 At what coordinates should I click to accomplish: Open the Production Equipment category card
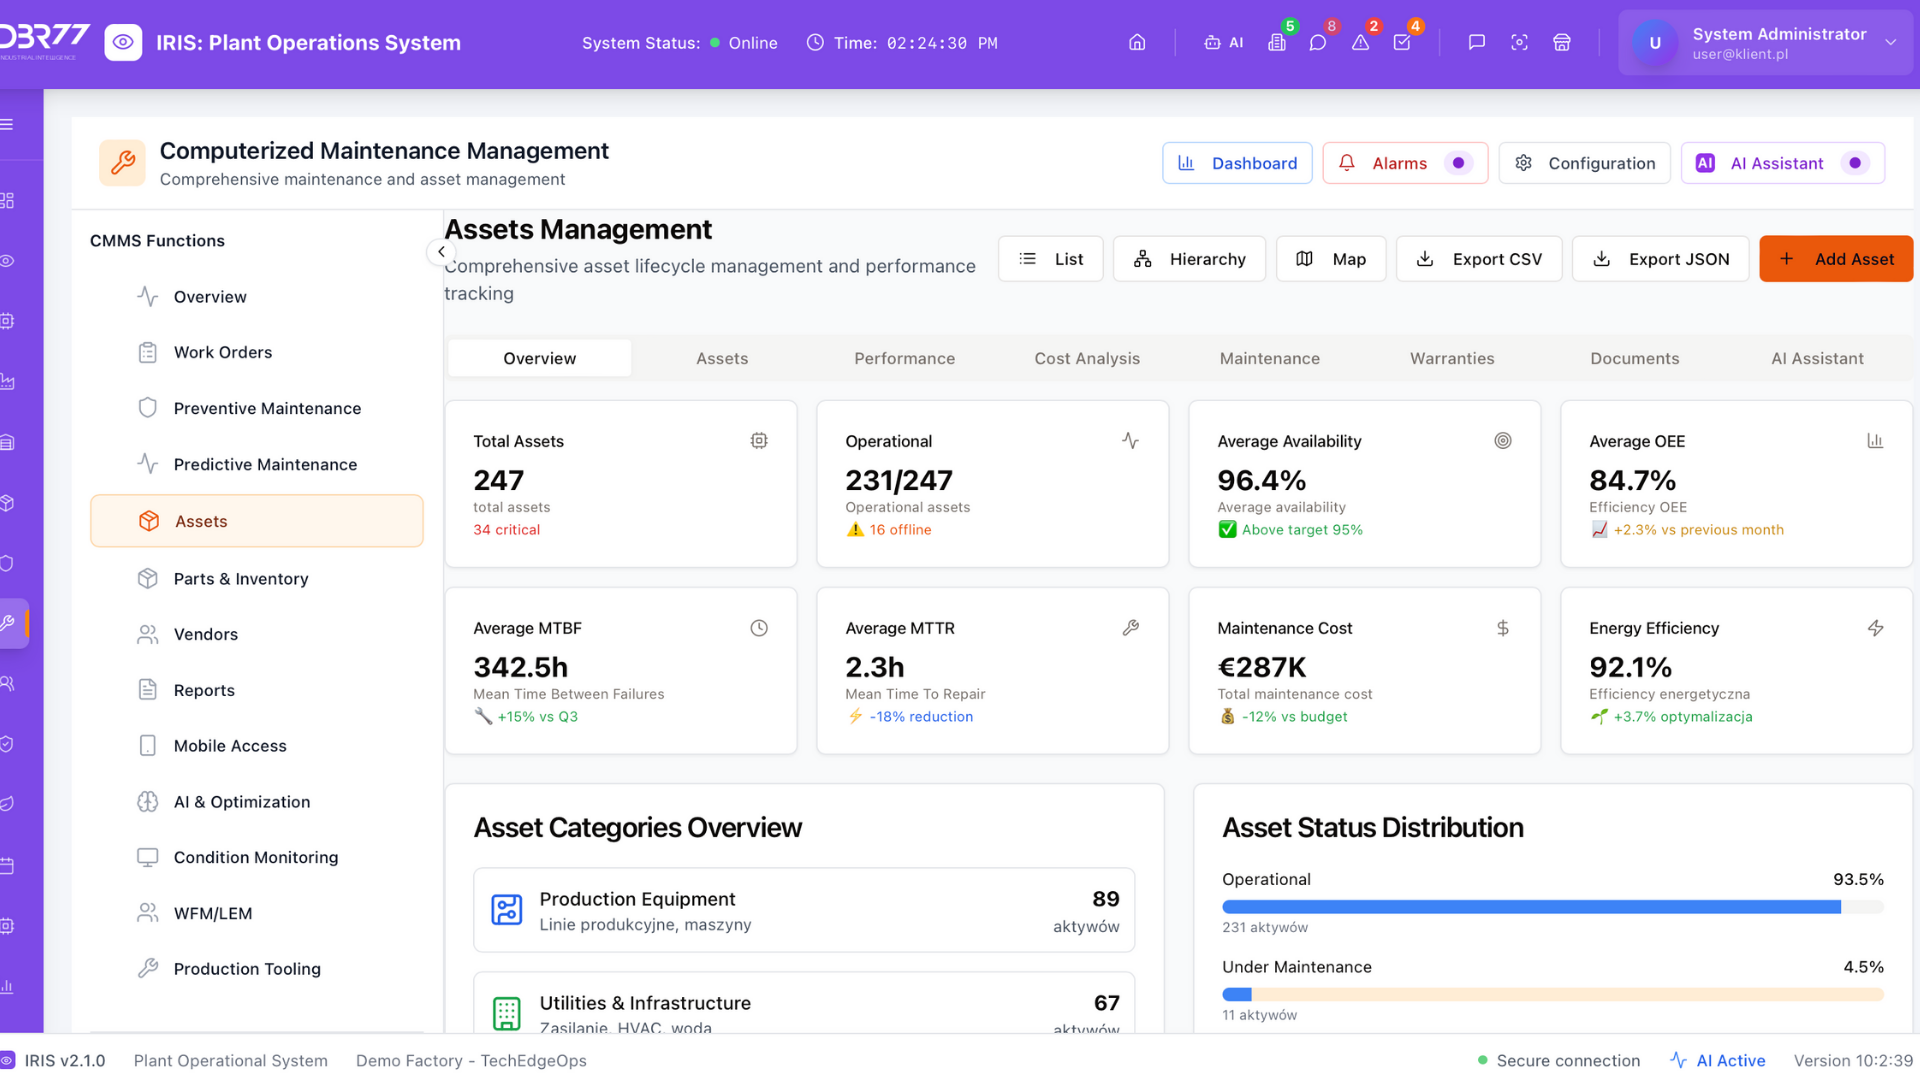[804, 910]
